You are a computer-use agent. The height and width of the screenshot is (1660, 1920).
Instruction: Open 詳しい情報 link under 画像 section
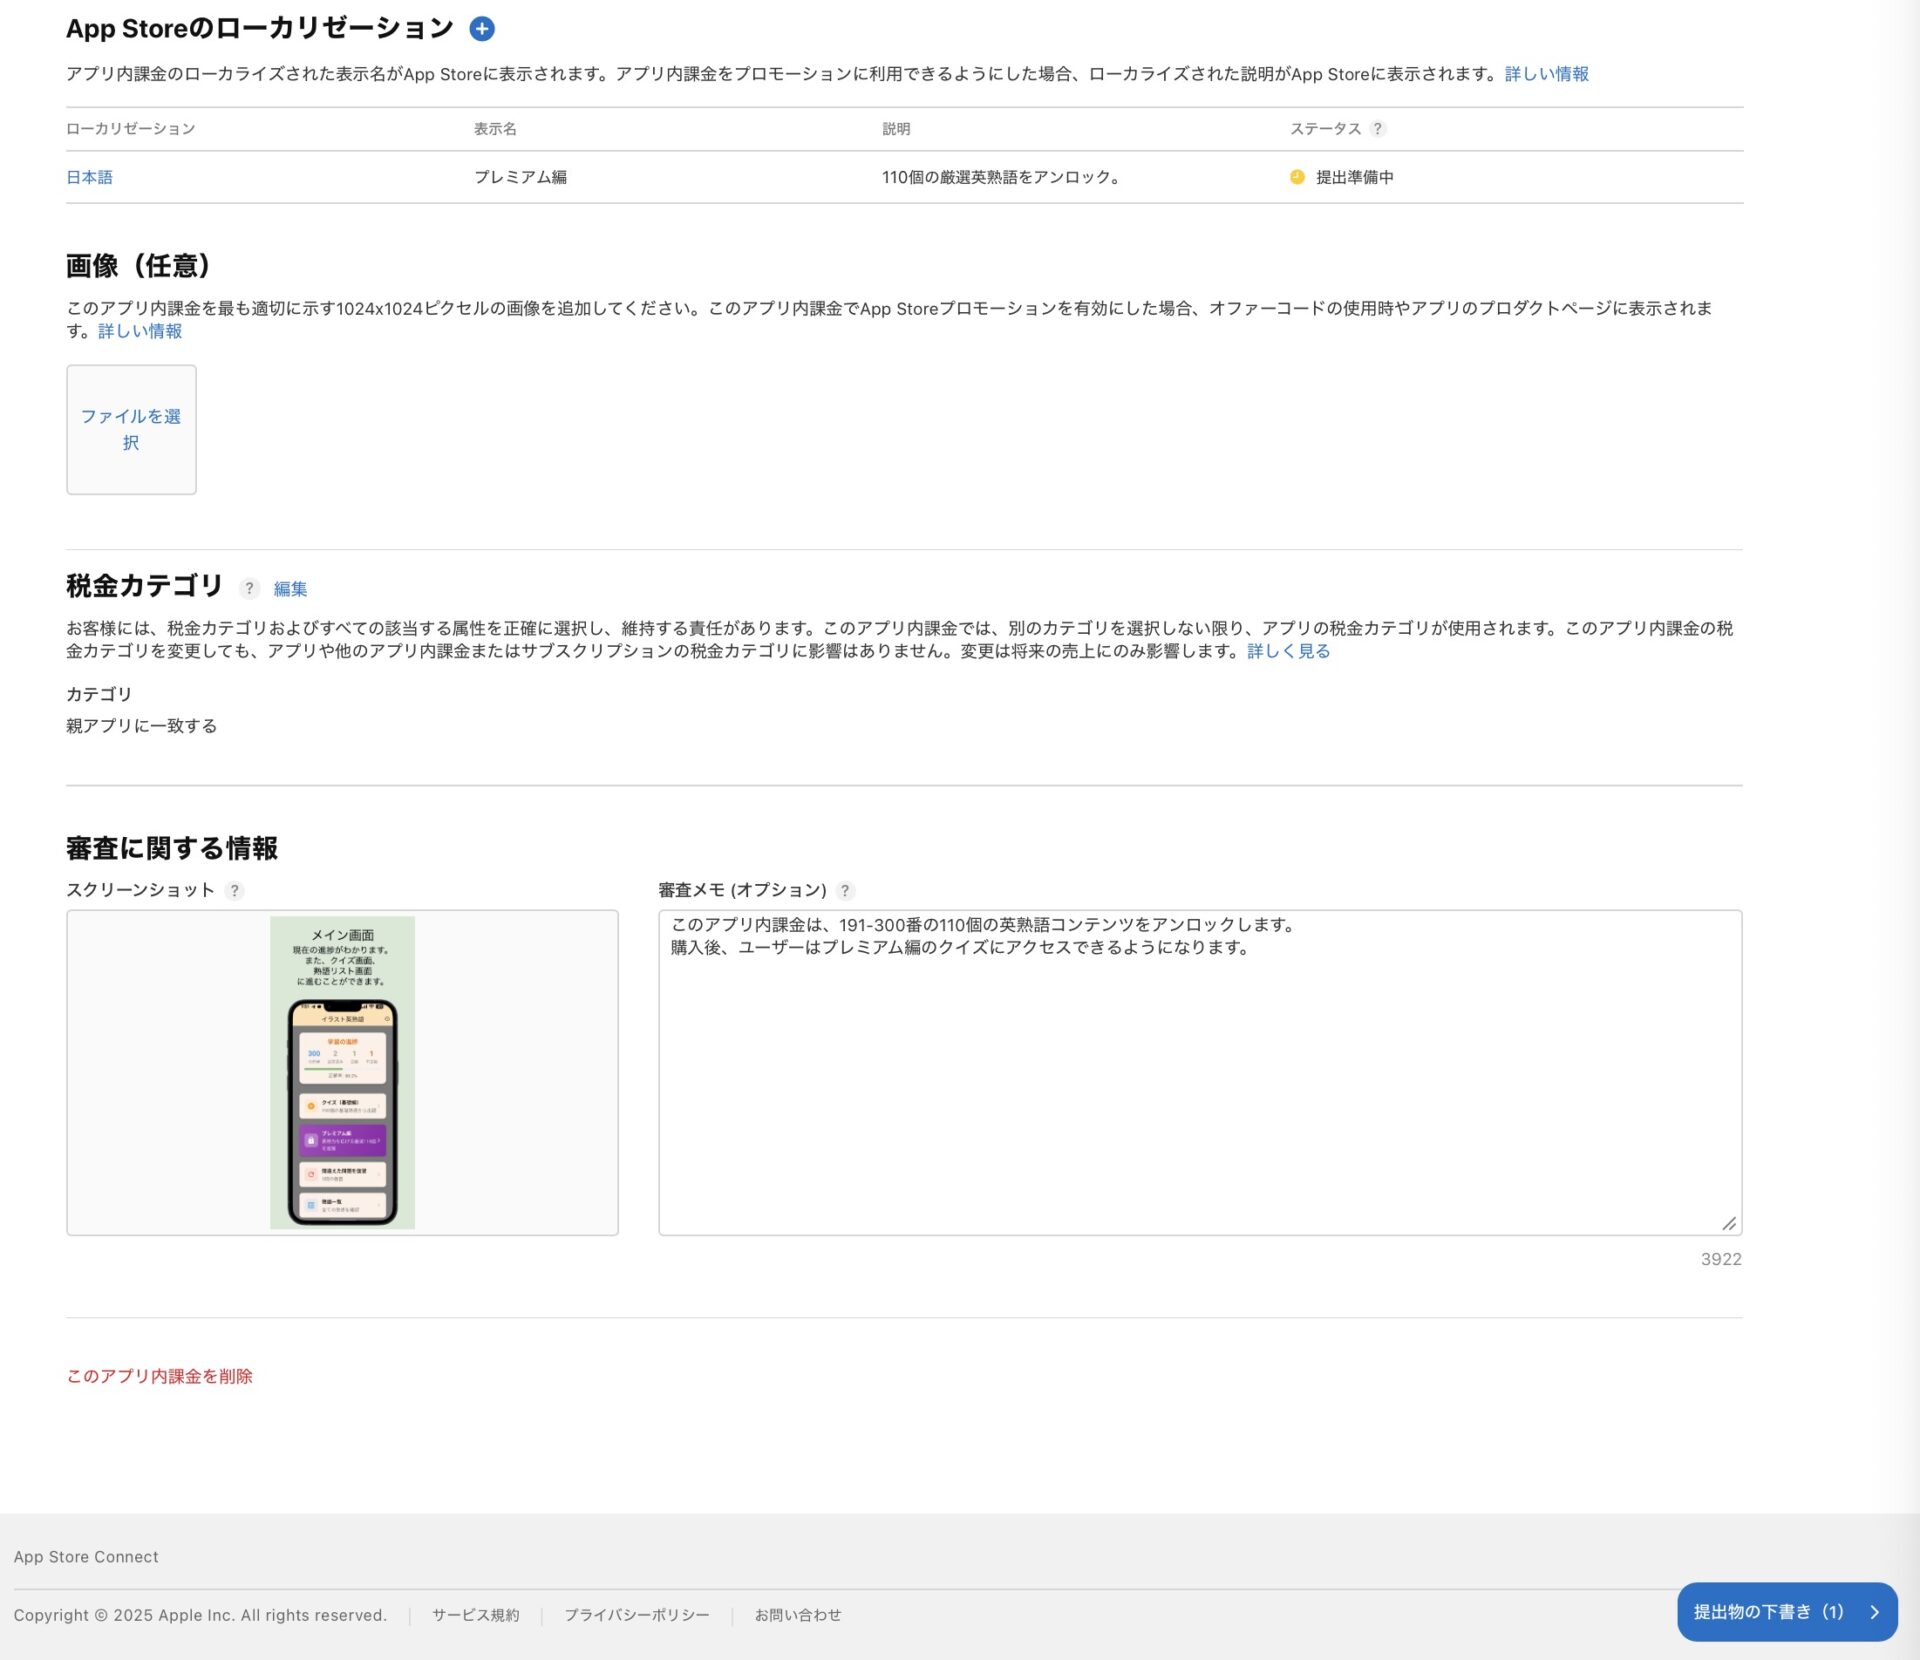coord(140,331)
